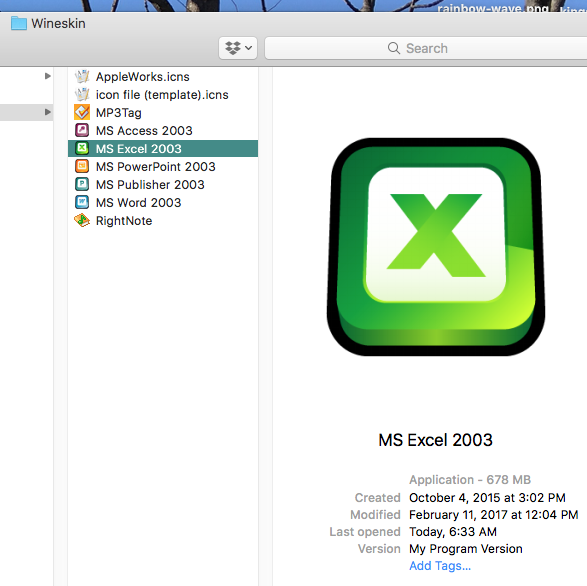Open the Dropbox toolbar dropdown
This screenshot has height=586, width=587.
pyautogui.click(x=238, y=48)
